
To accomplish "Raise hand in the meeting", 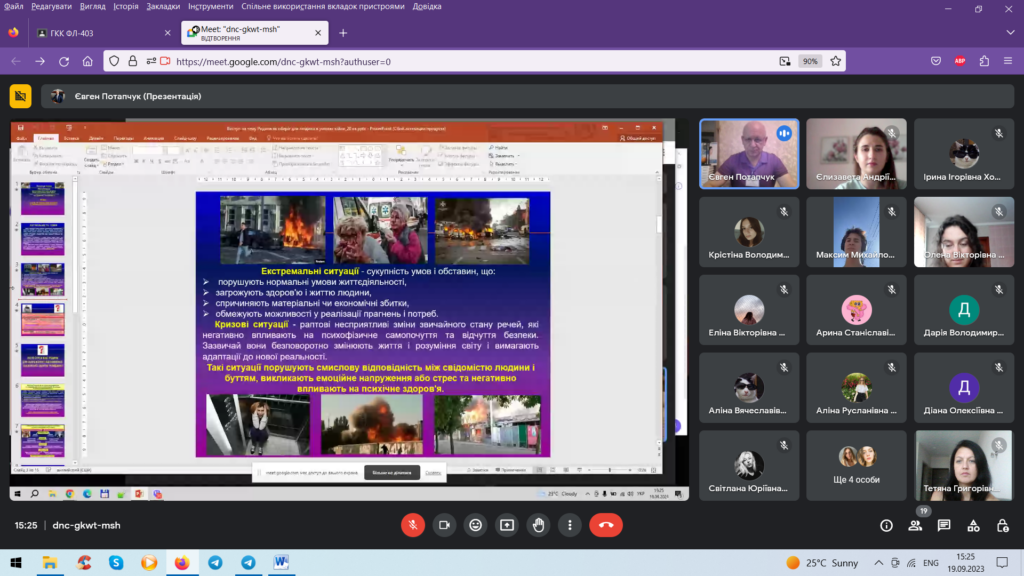I will [x=539, y=524].
